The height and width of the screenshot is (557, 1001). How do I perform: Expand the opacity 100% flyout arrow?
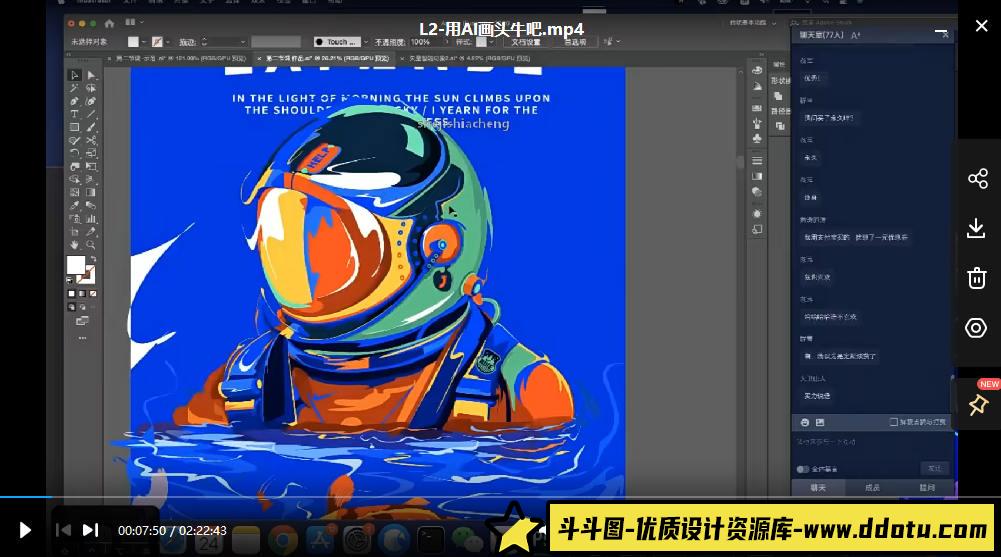click(445, 42)
